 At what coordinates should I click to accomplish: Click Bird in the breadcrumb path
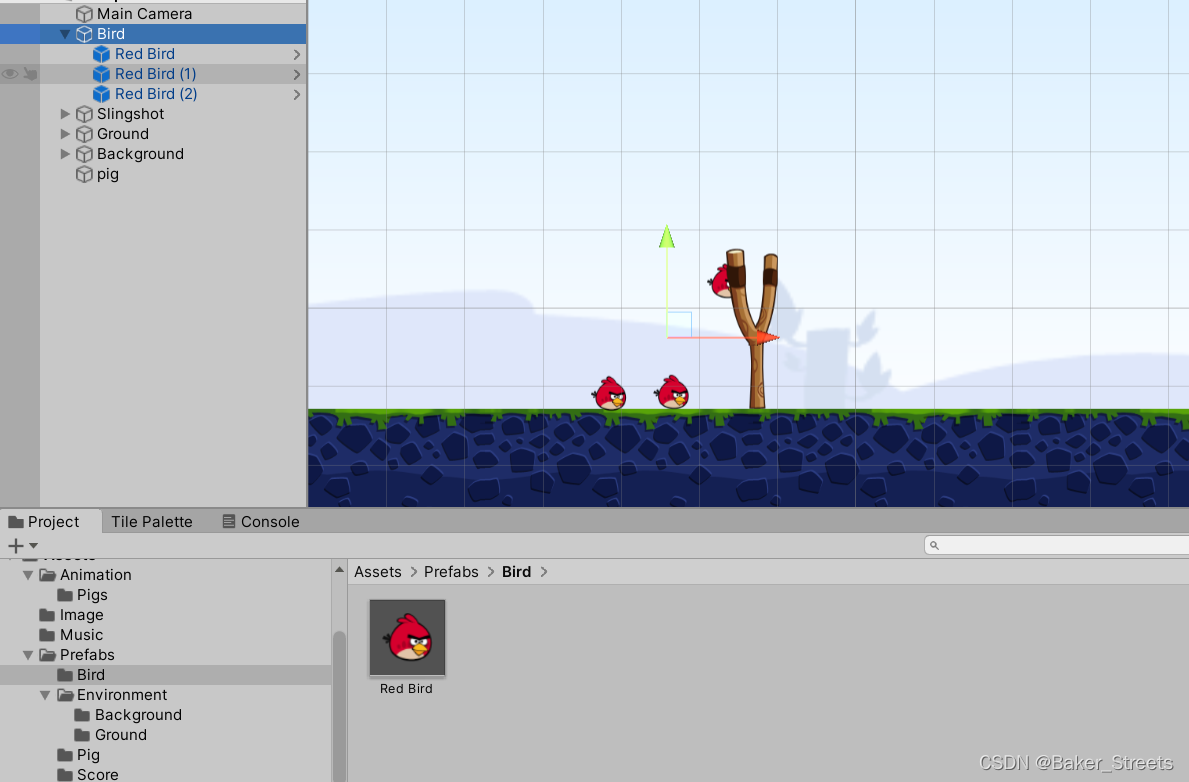point(516,572)
